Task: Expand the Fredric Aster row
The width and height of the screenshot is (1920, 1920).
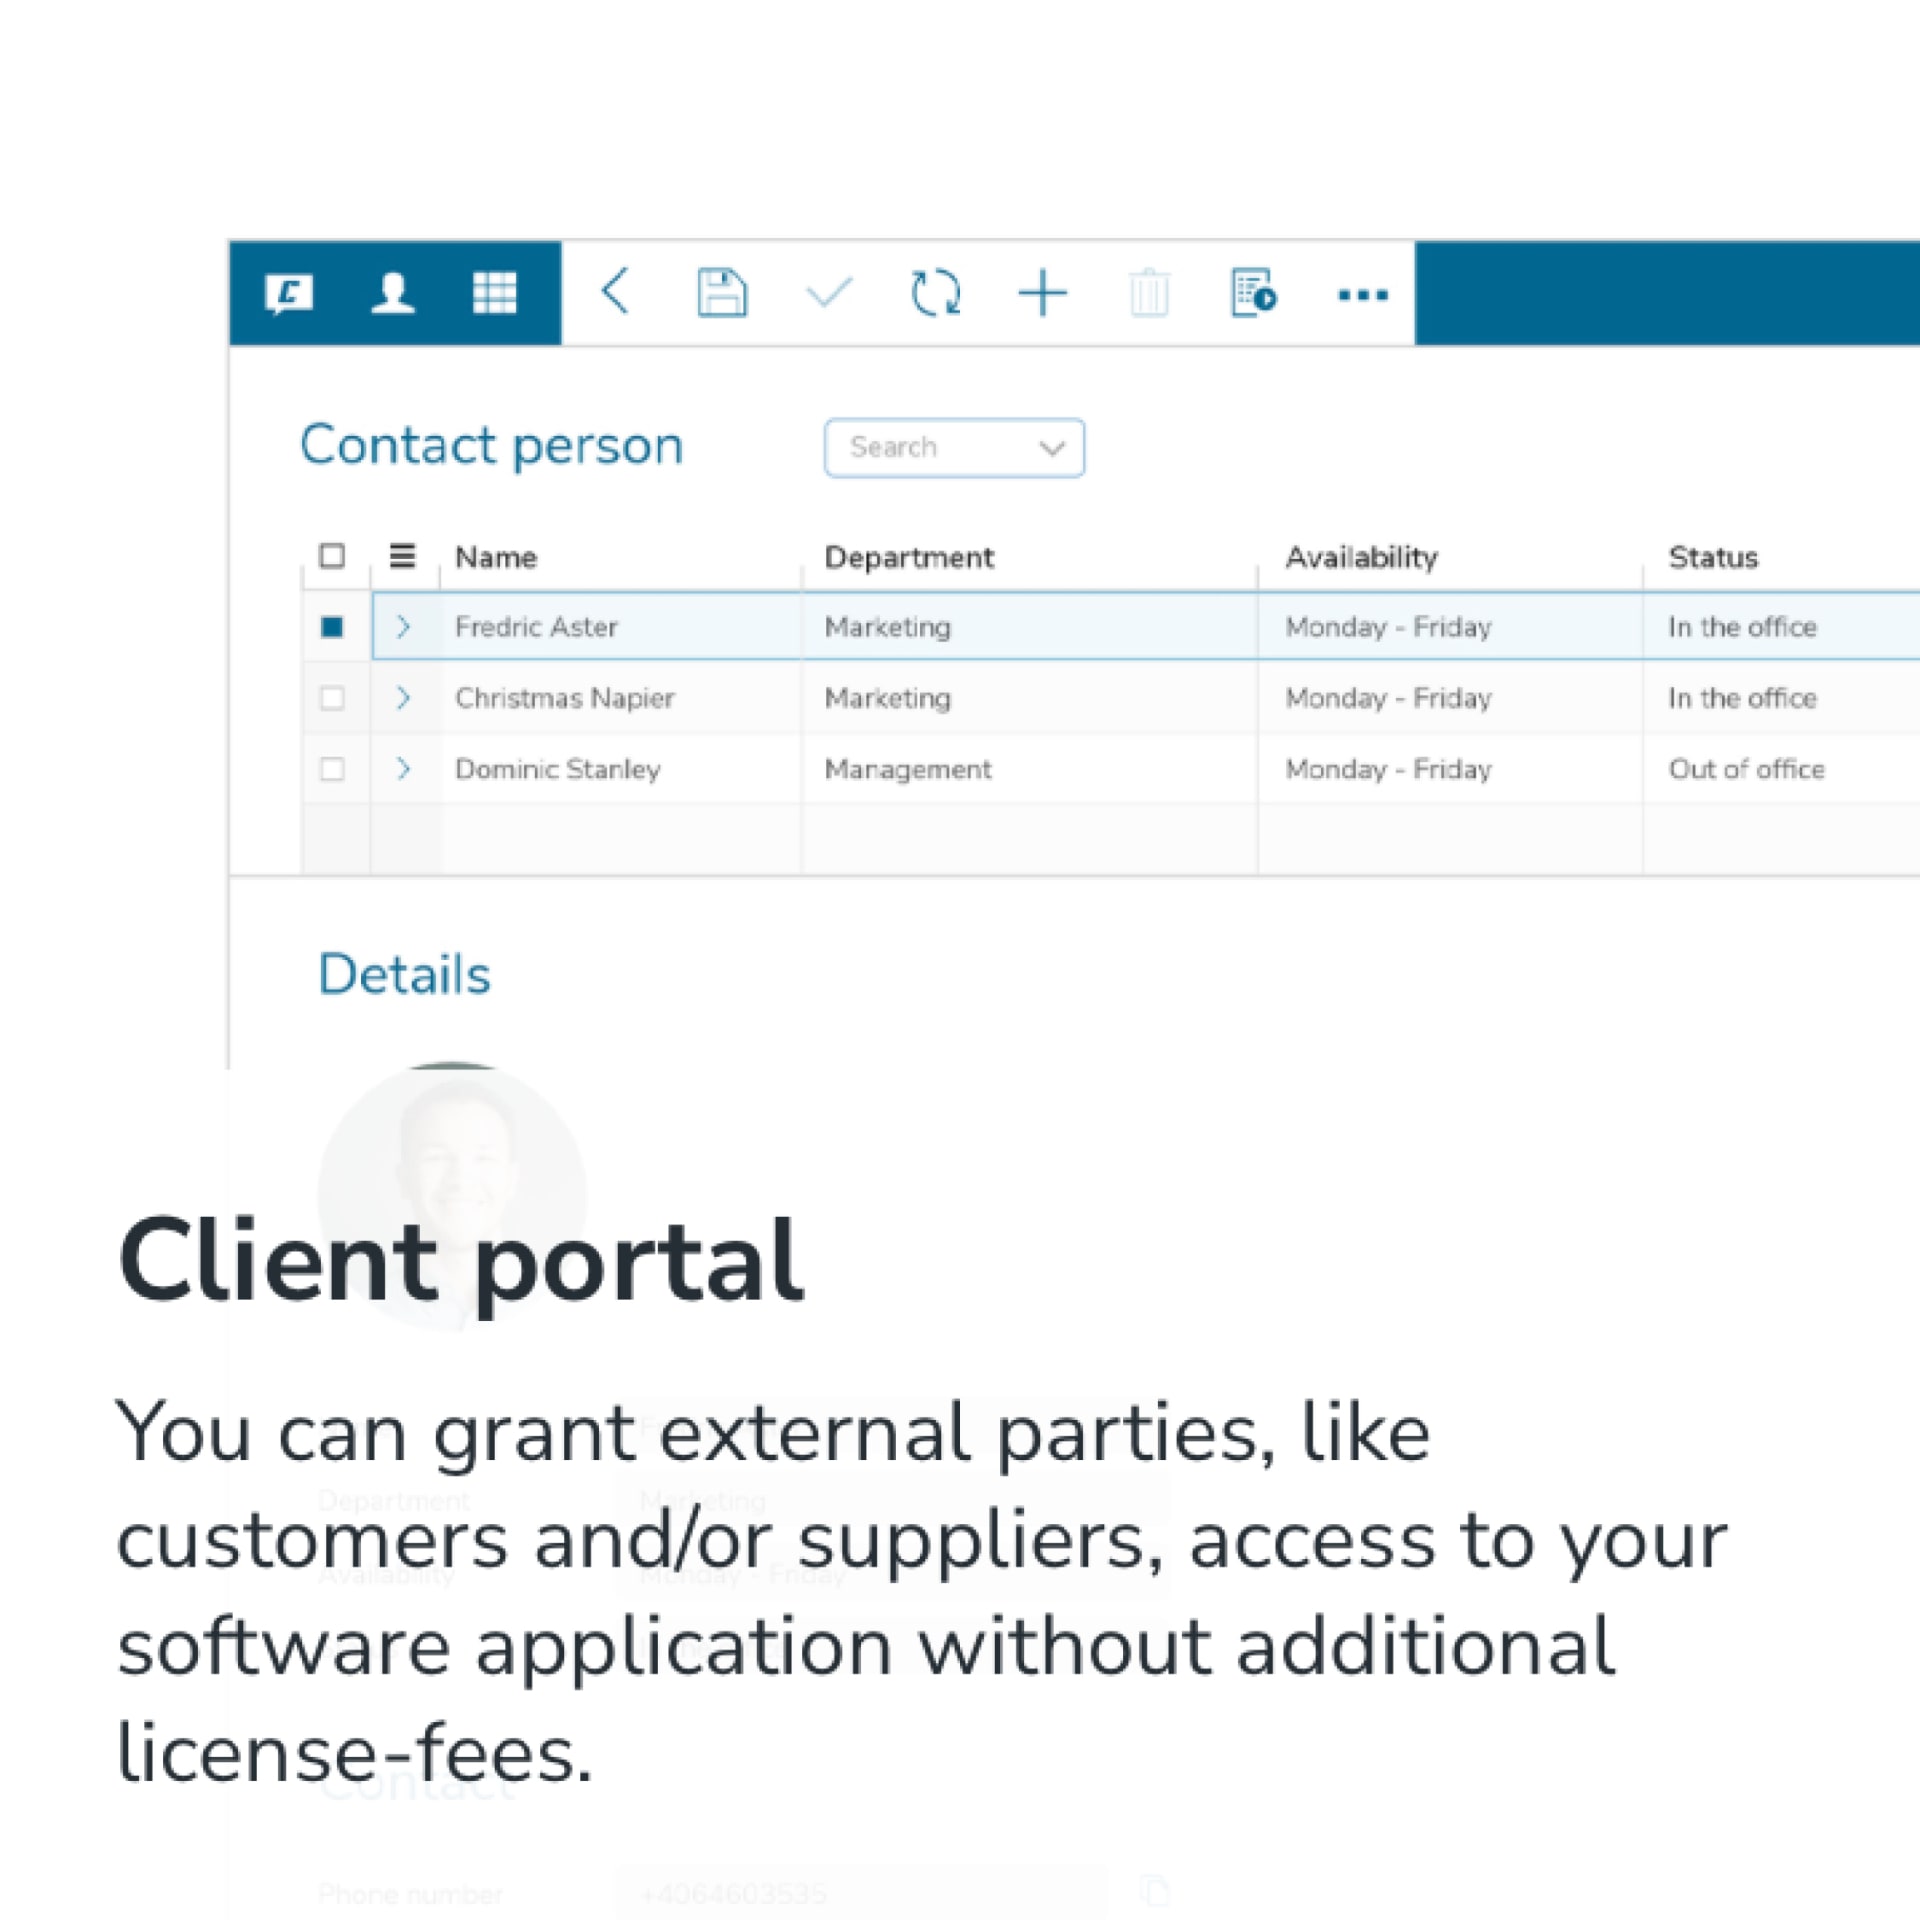Action: (x=403, y=627)
